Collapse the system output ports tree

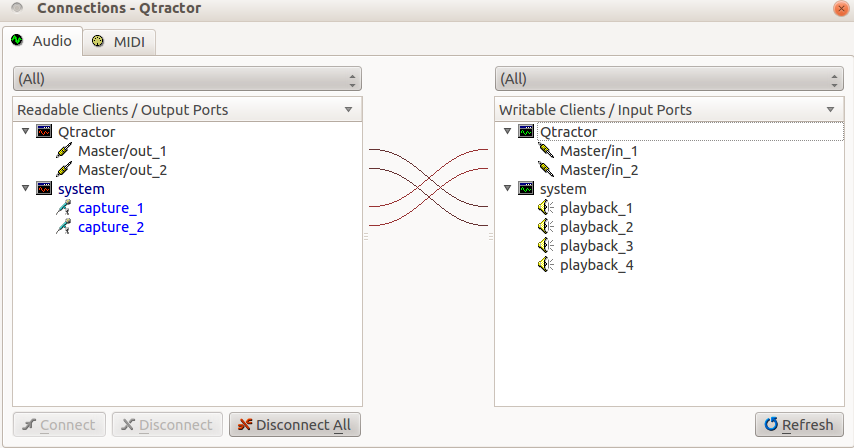tap(26, 188)
